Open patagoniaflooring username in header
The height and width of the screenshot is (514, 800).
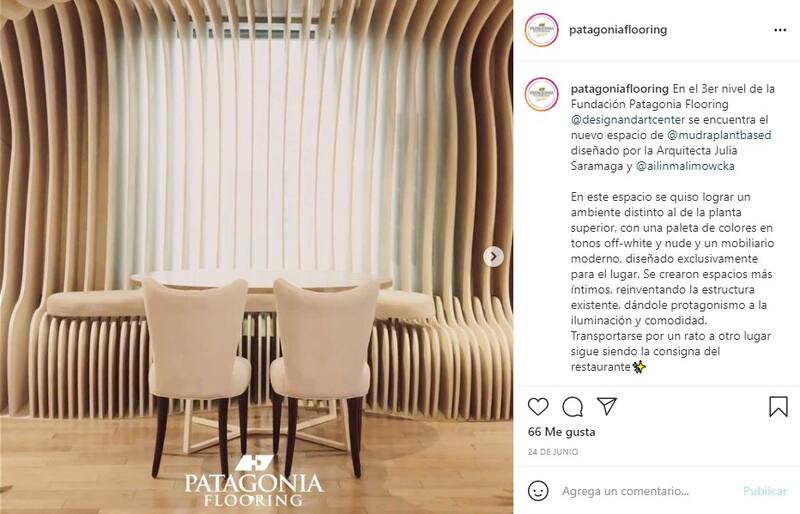click(x=618, y=30)
